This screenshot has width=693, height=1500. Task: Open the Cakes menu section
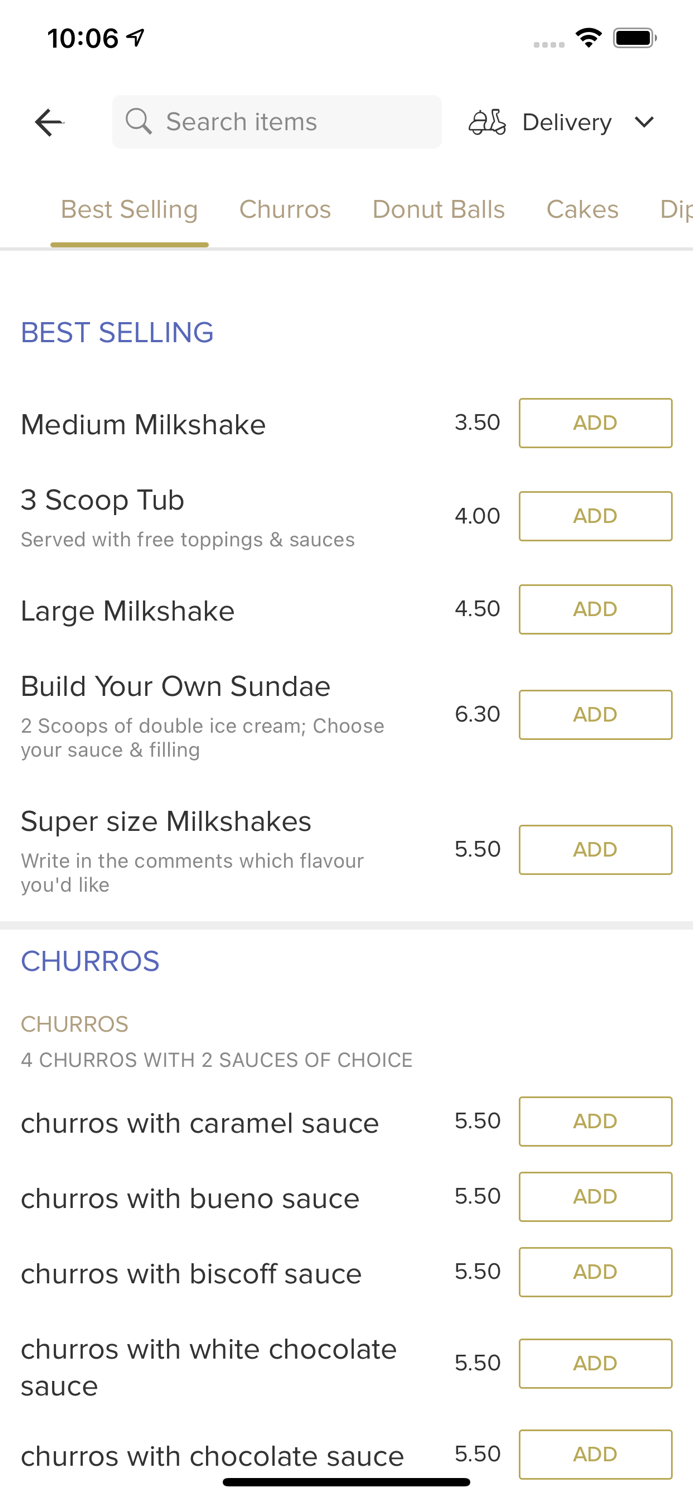point(582,210)
